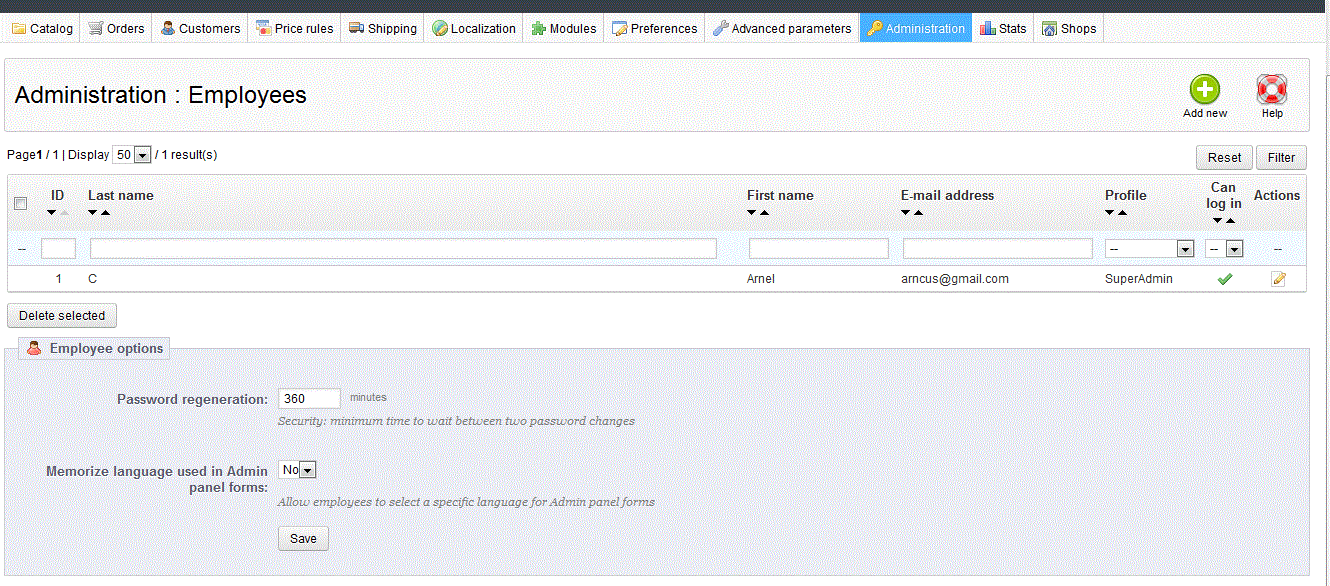Click the green Add new icon
This screenshot has height=586, width=1330.
coord(1204,90)
